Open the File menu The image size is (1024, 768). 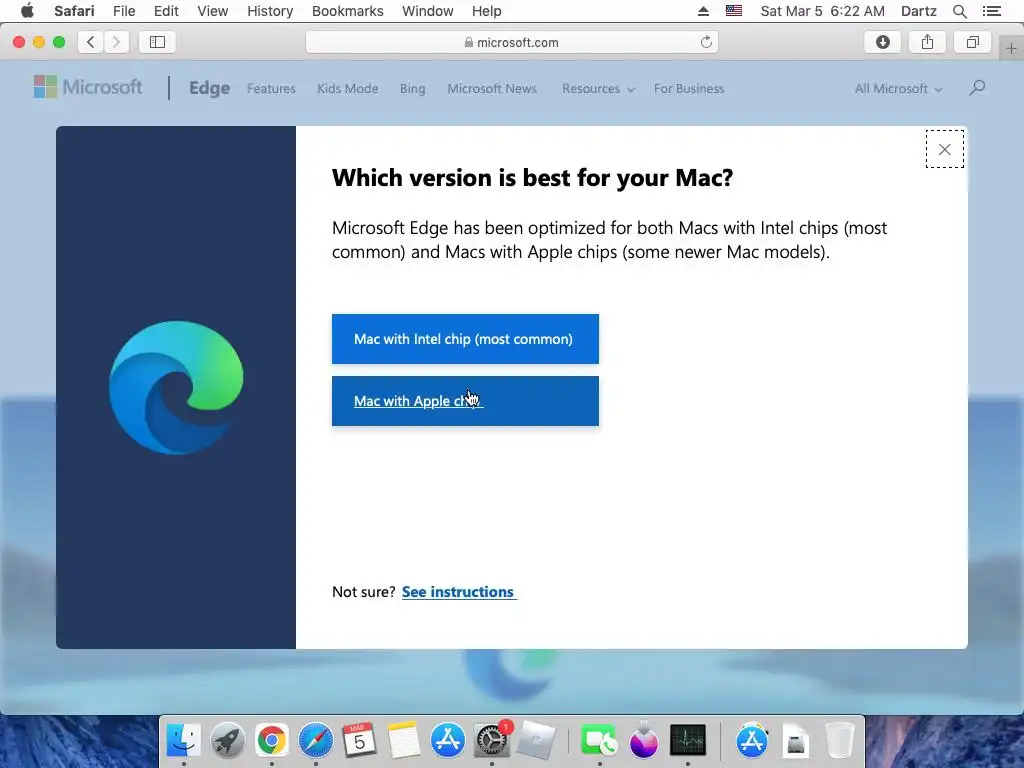(123, 11)
